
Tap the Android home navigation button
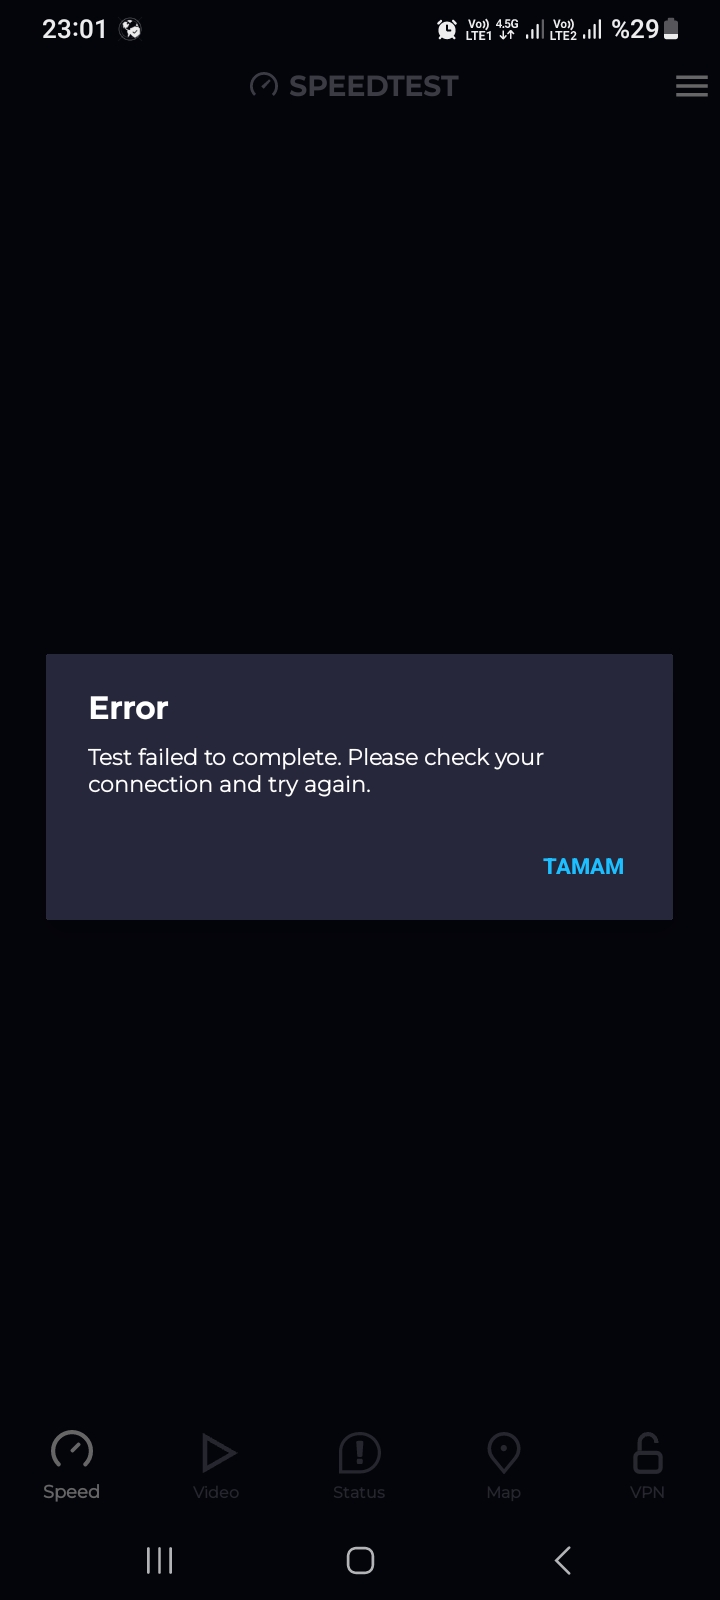click(x=360, y=1560)
